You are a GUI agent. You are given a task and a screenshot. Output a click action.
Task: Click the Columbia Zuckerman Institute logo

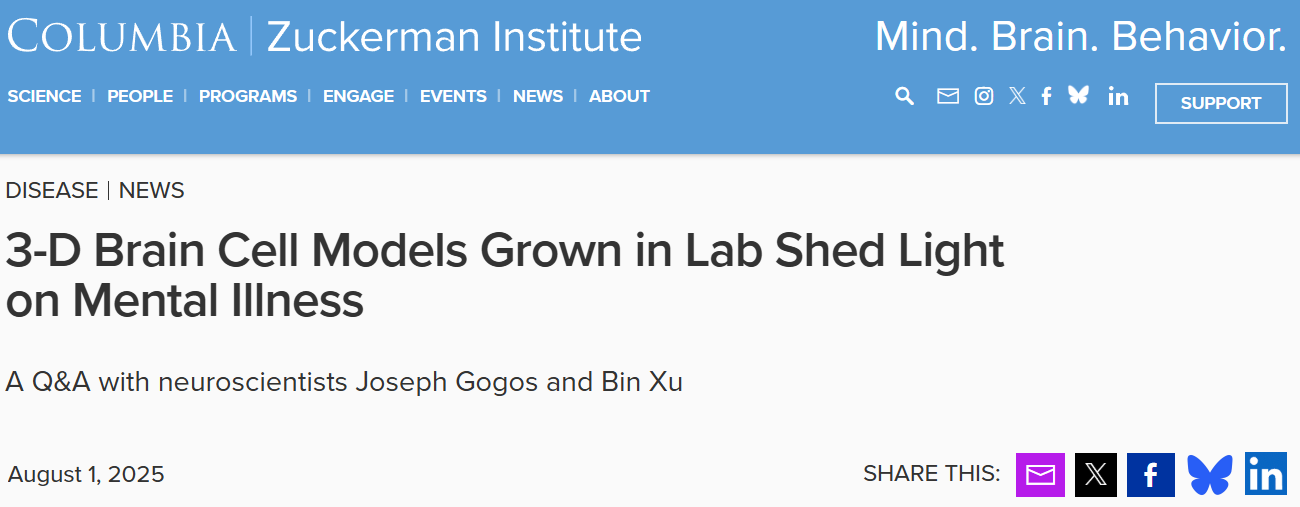tap(325, 37)
